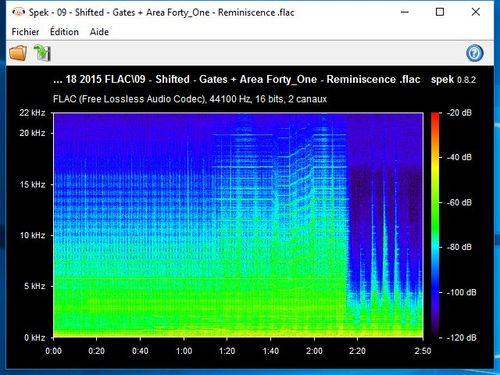This screenshot has height=375, width=500.
Task: Maximize the Spek window
Action: pyautogui.click(x=440, y=12)
